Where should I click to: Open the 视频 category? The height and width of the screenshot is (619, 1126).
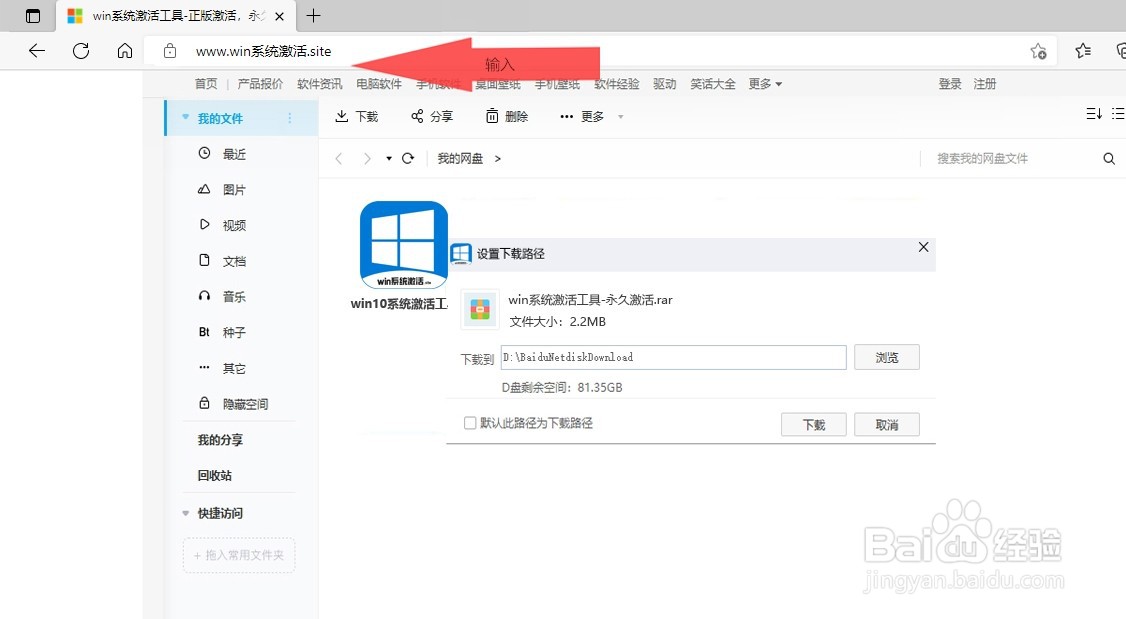234,225
